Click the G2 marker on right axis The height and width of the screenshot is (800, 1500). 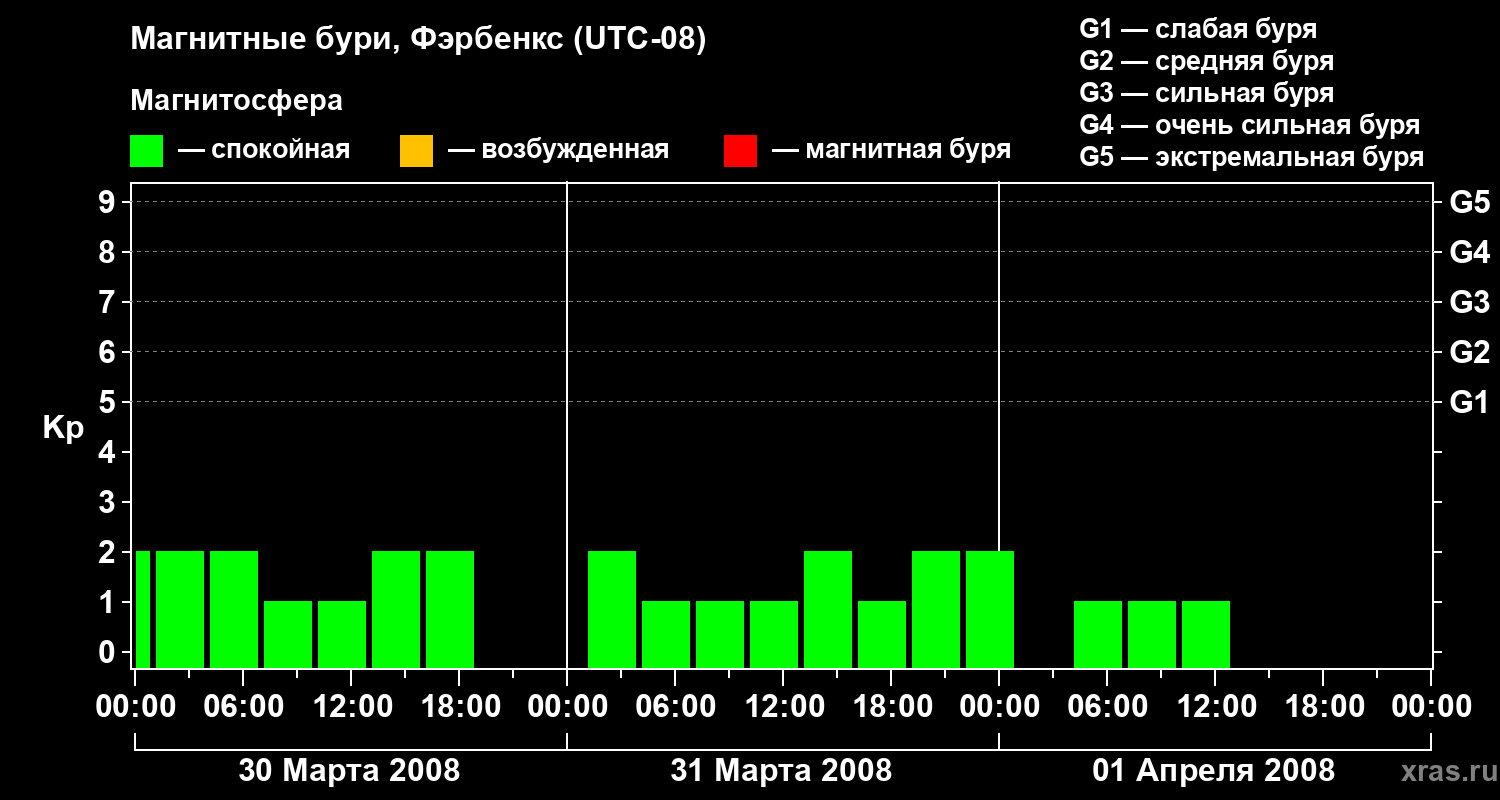(x=1469, y=352)
